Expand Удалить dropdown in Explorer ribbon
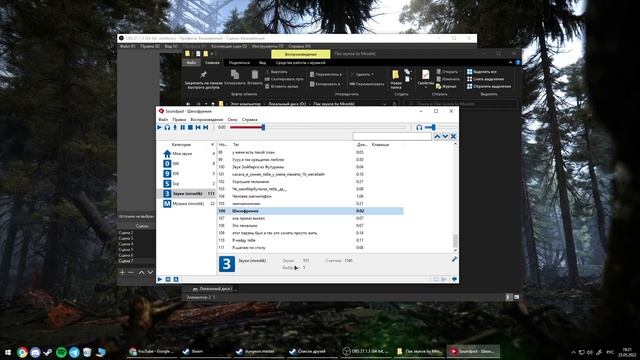The height and width of the screenshot is (360, 640). click(362, 75)
